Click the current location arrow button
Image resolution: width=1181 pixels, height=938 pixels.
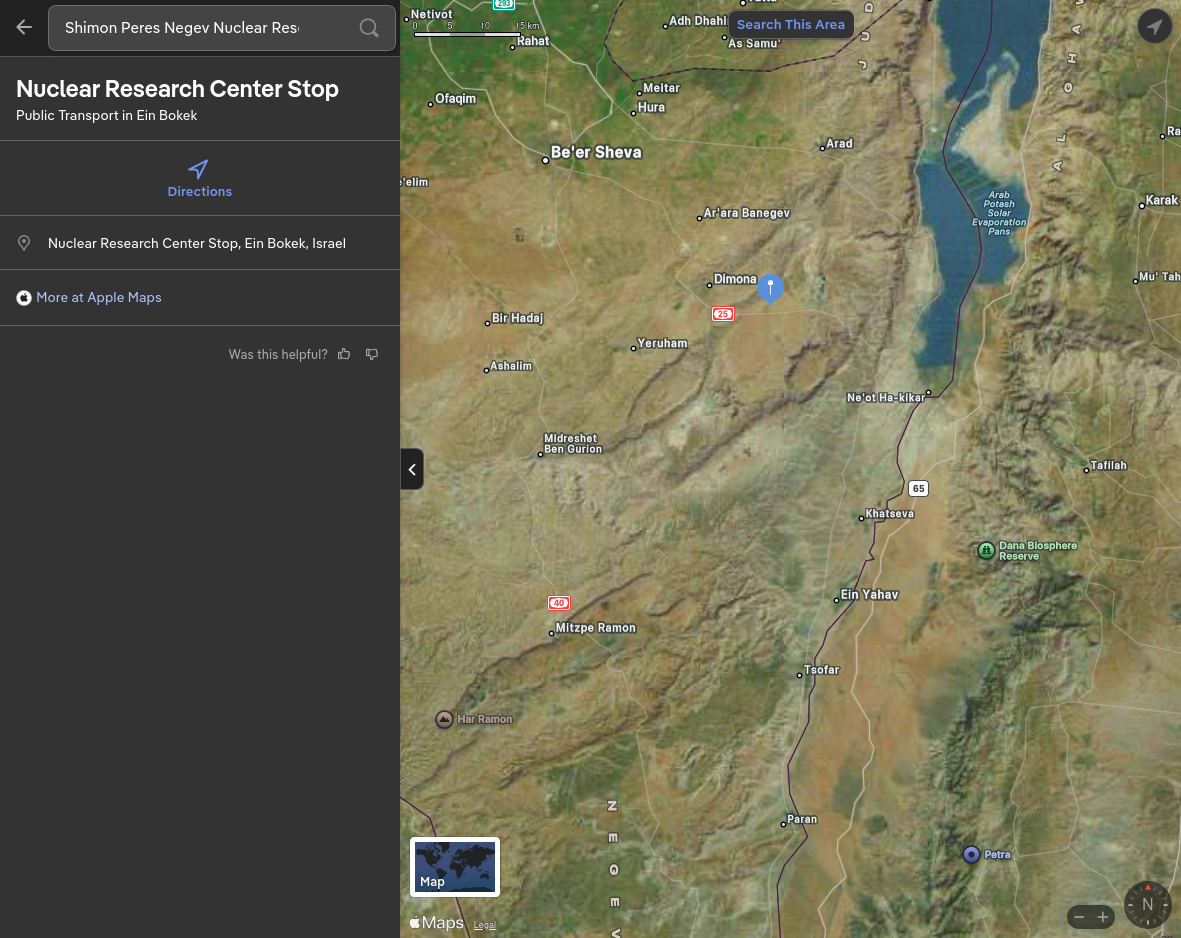click(1154, 26)
